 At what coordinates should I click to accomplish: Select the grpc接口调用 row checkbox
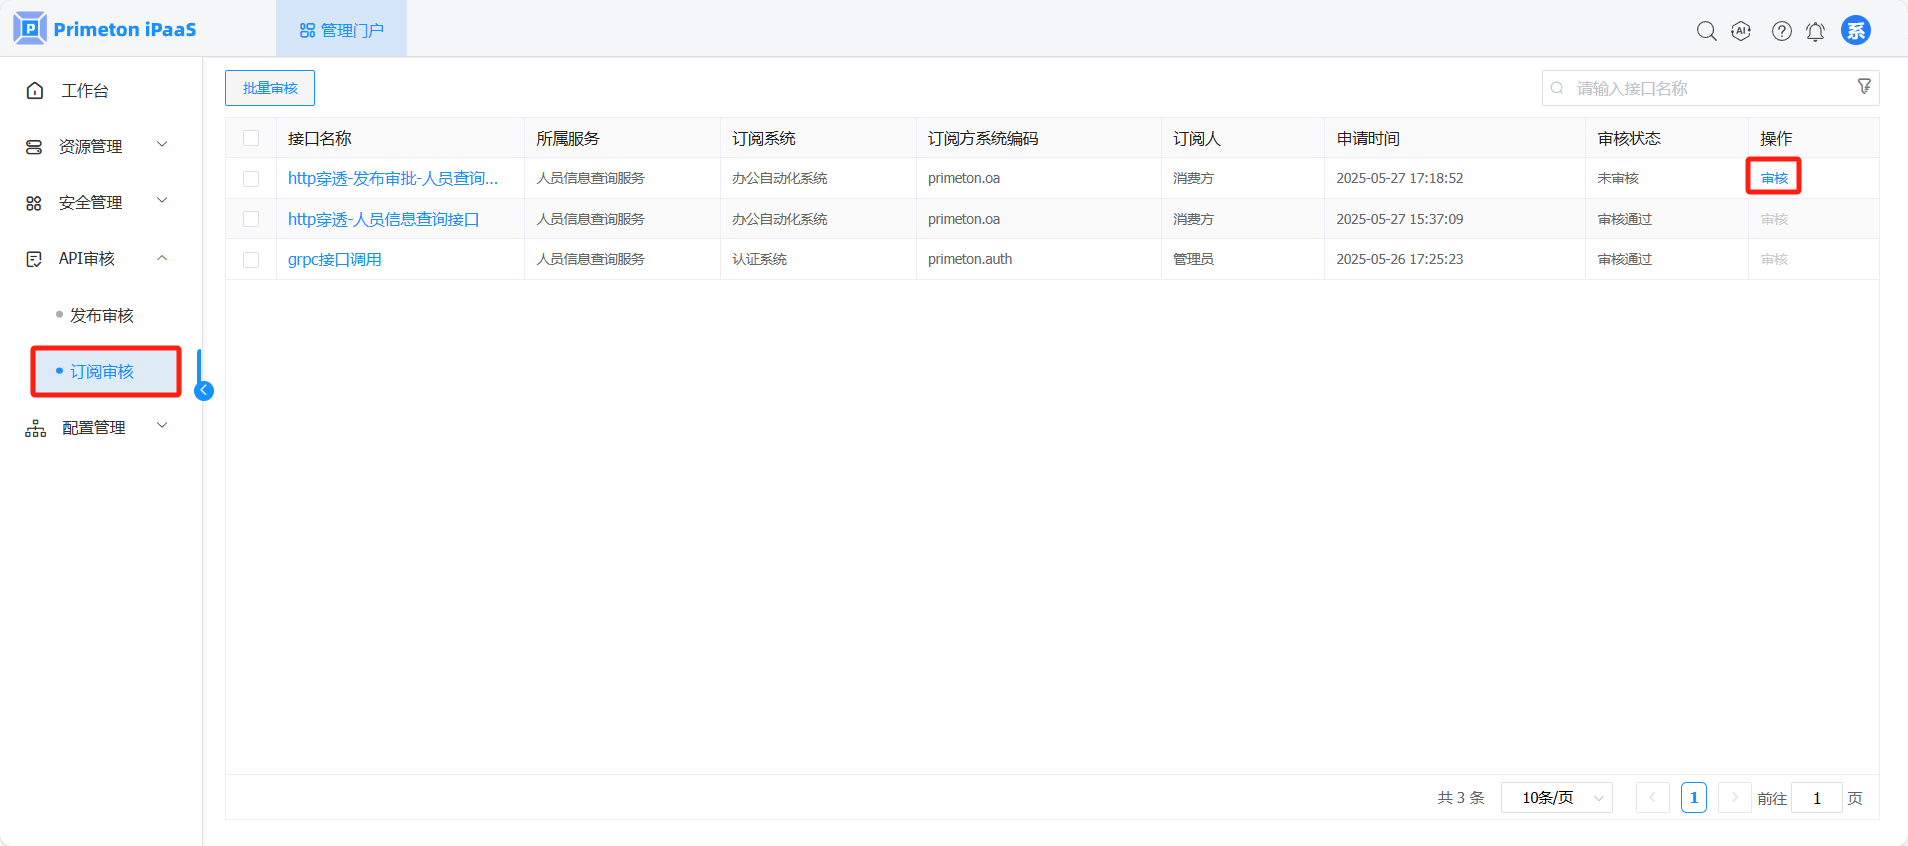pos(251,260)
